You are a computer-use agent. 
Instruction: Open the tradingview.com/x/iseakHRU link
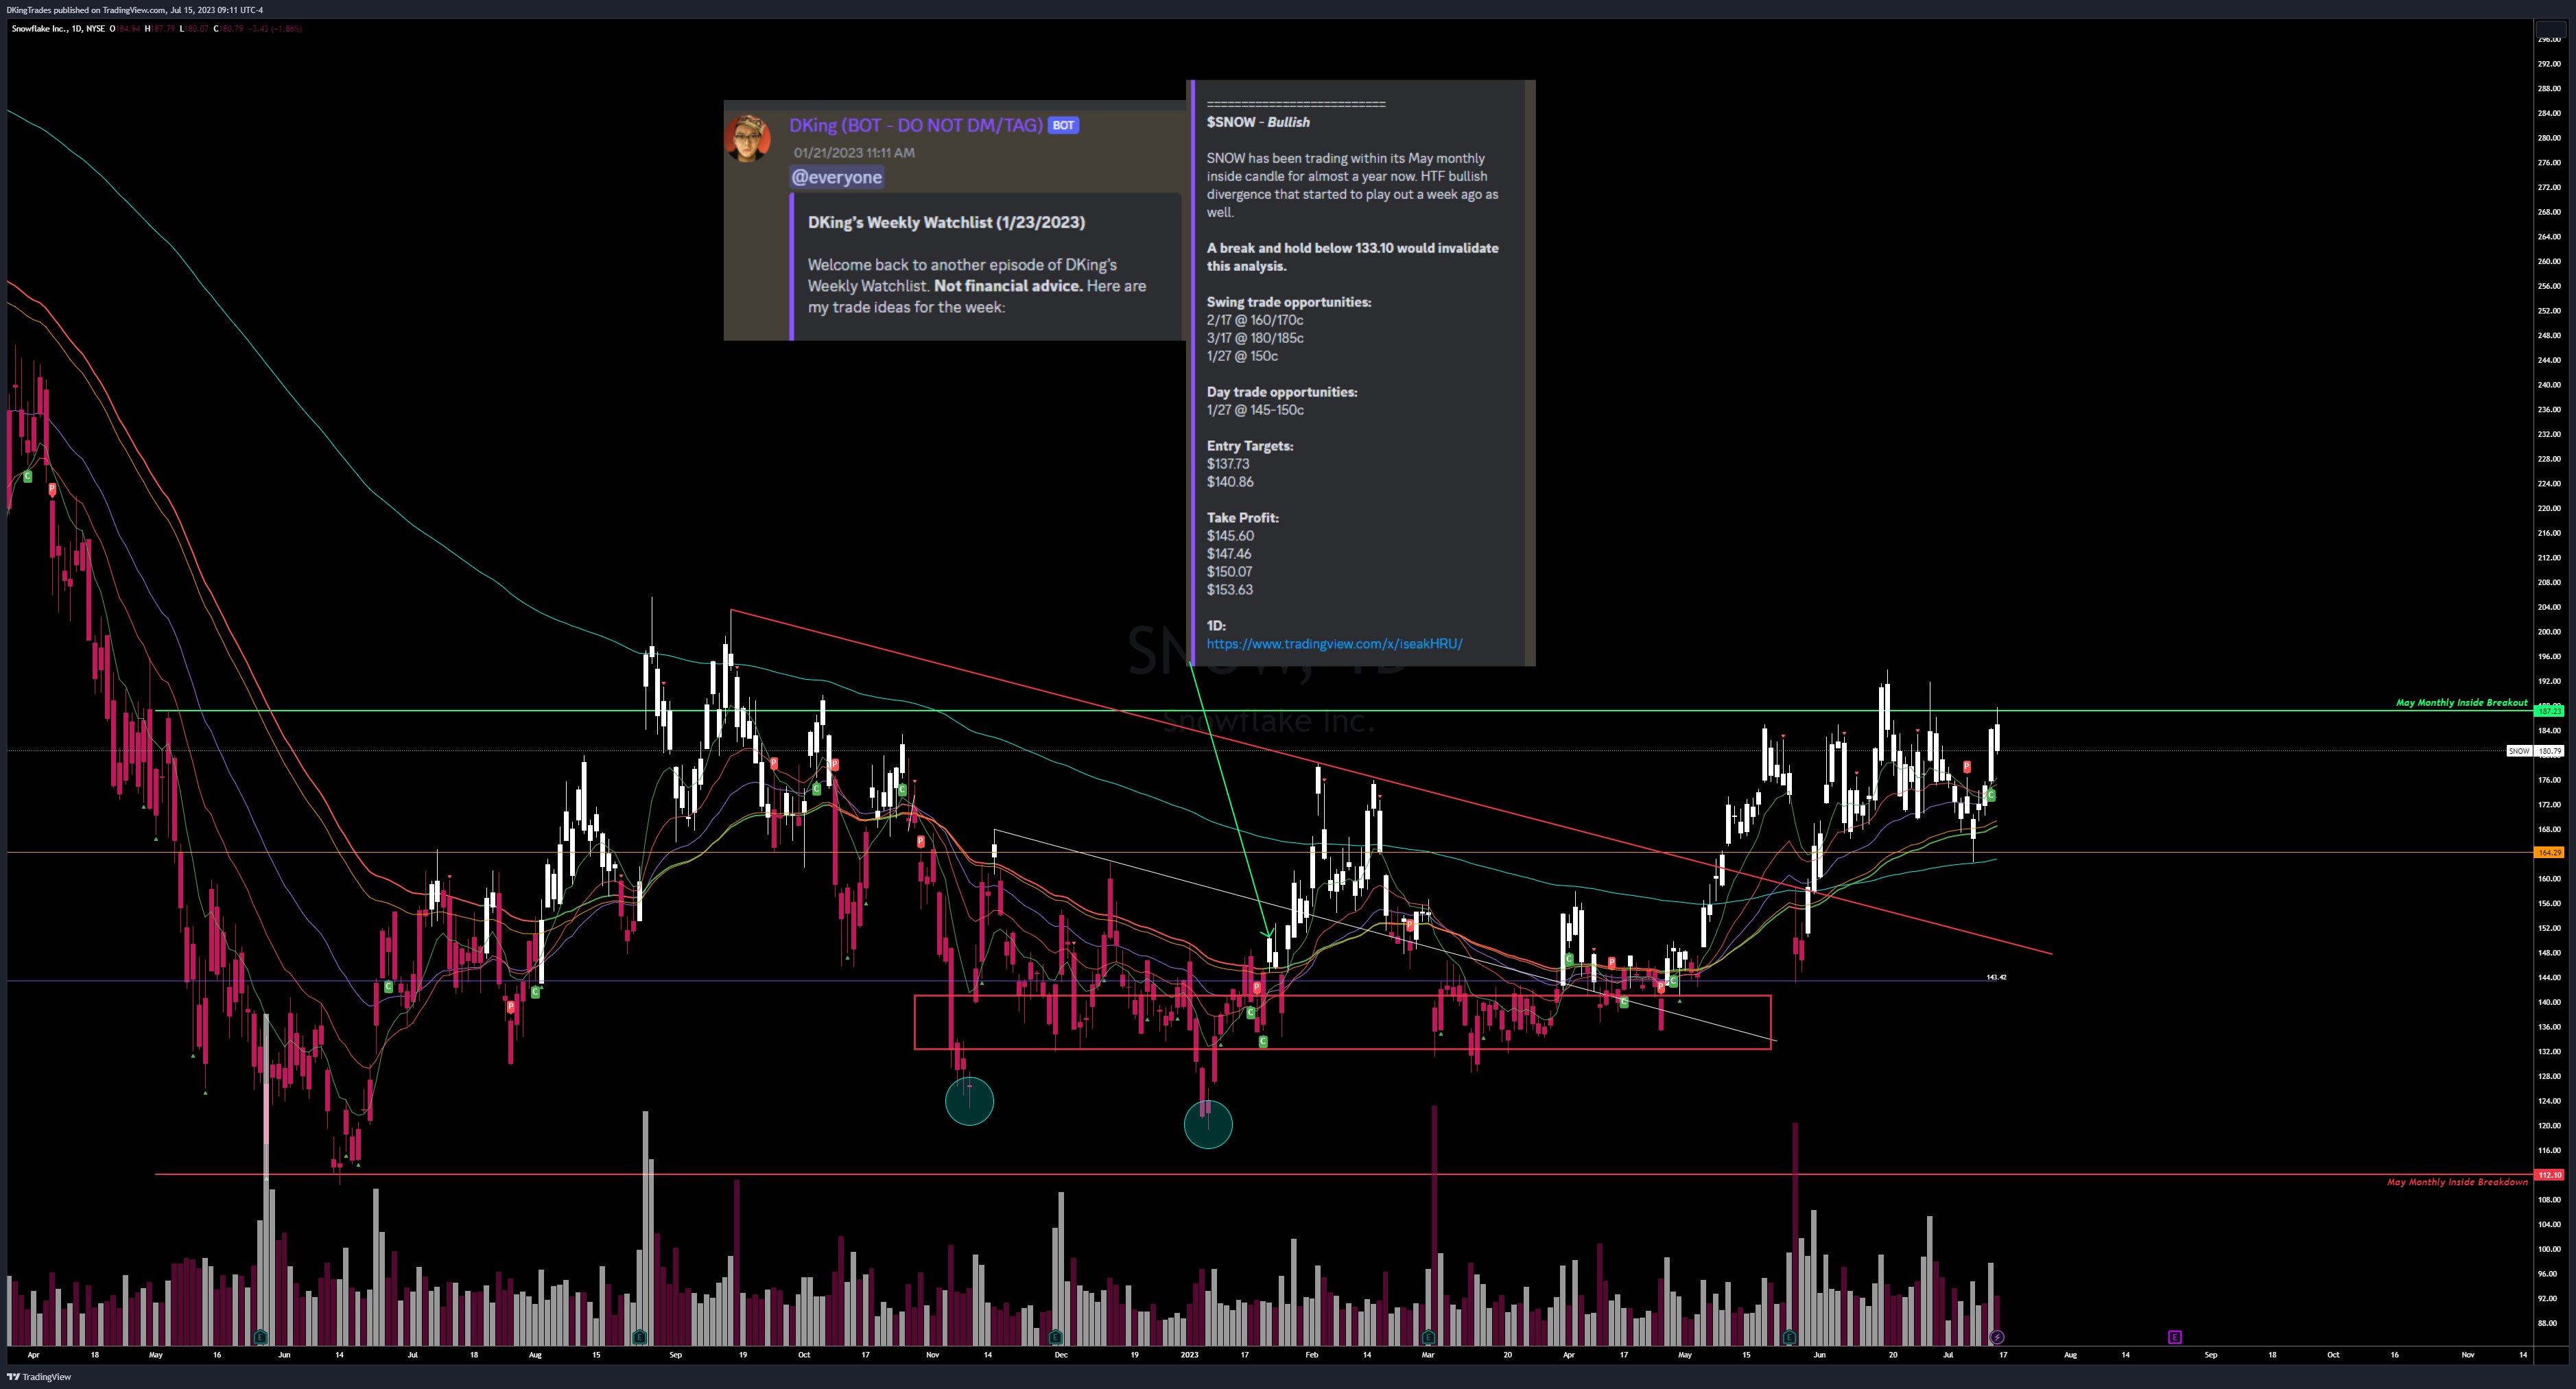point(1334,644)
